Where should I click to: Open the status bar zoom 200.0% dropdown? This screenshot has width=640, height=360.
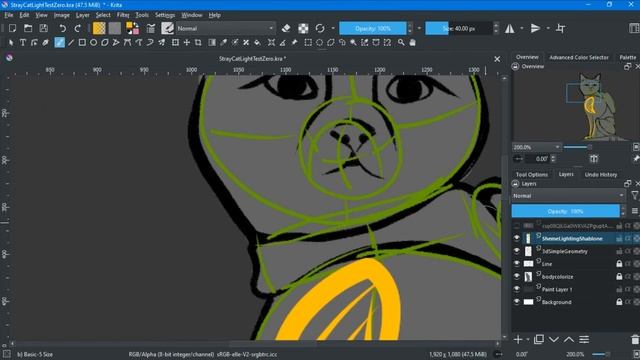tap(575, 354)
